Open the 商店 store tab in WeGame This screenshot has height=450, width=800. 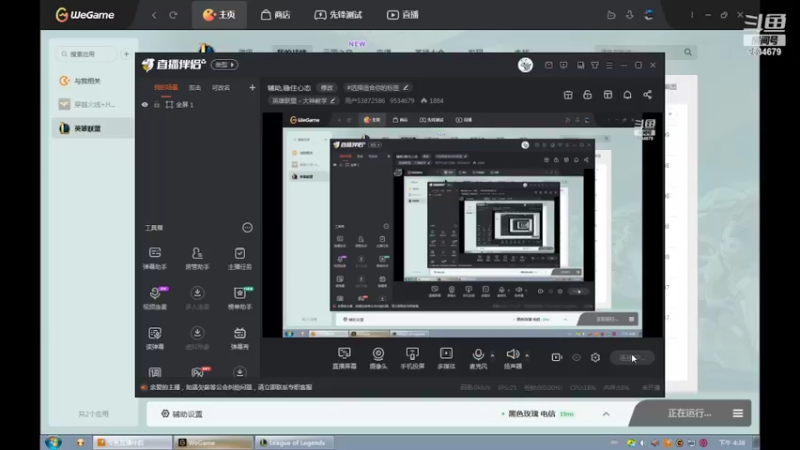point(276,15)
